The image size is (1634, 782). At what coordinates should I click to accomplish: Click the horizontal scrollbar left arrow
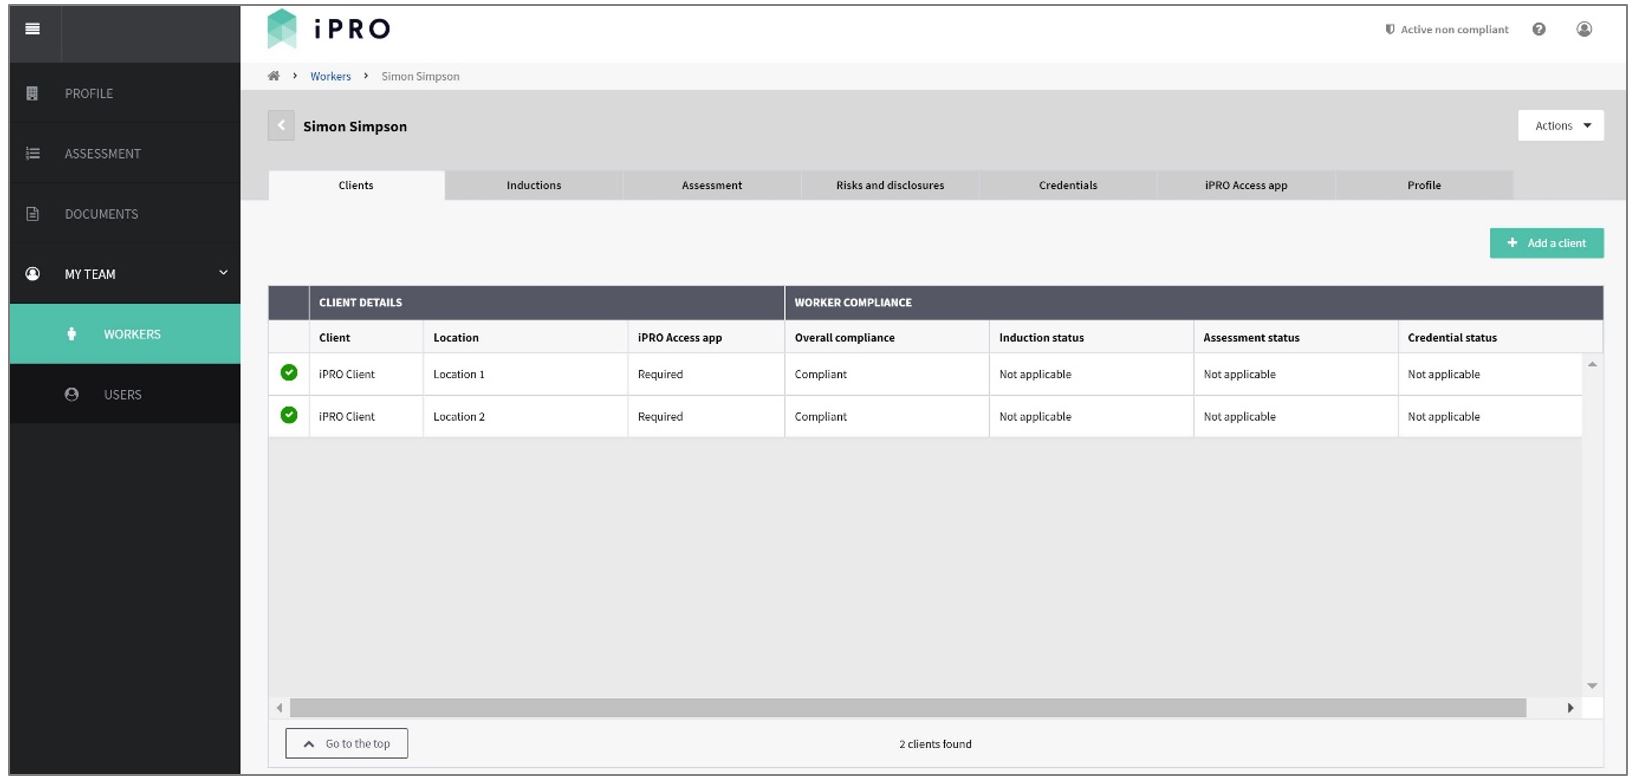(x=279, y=708)
